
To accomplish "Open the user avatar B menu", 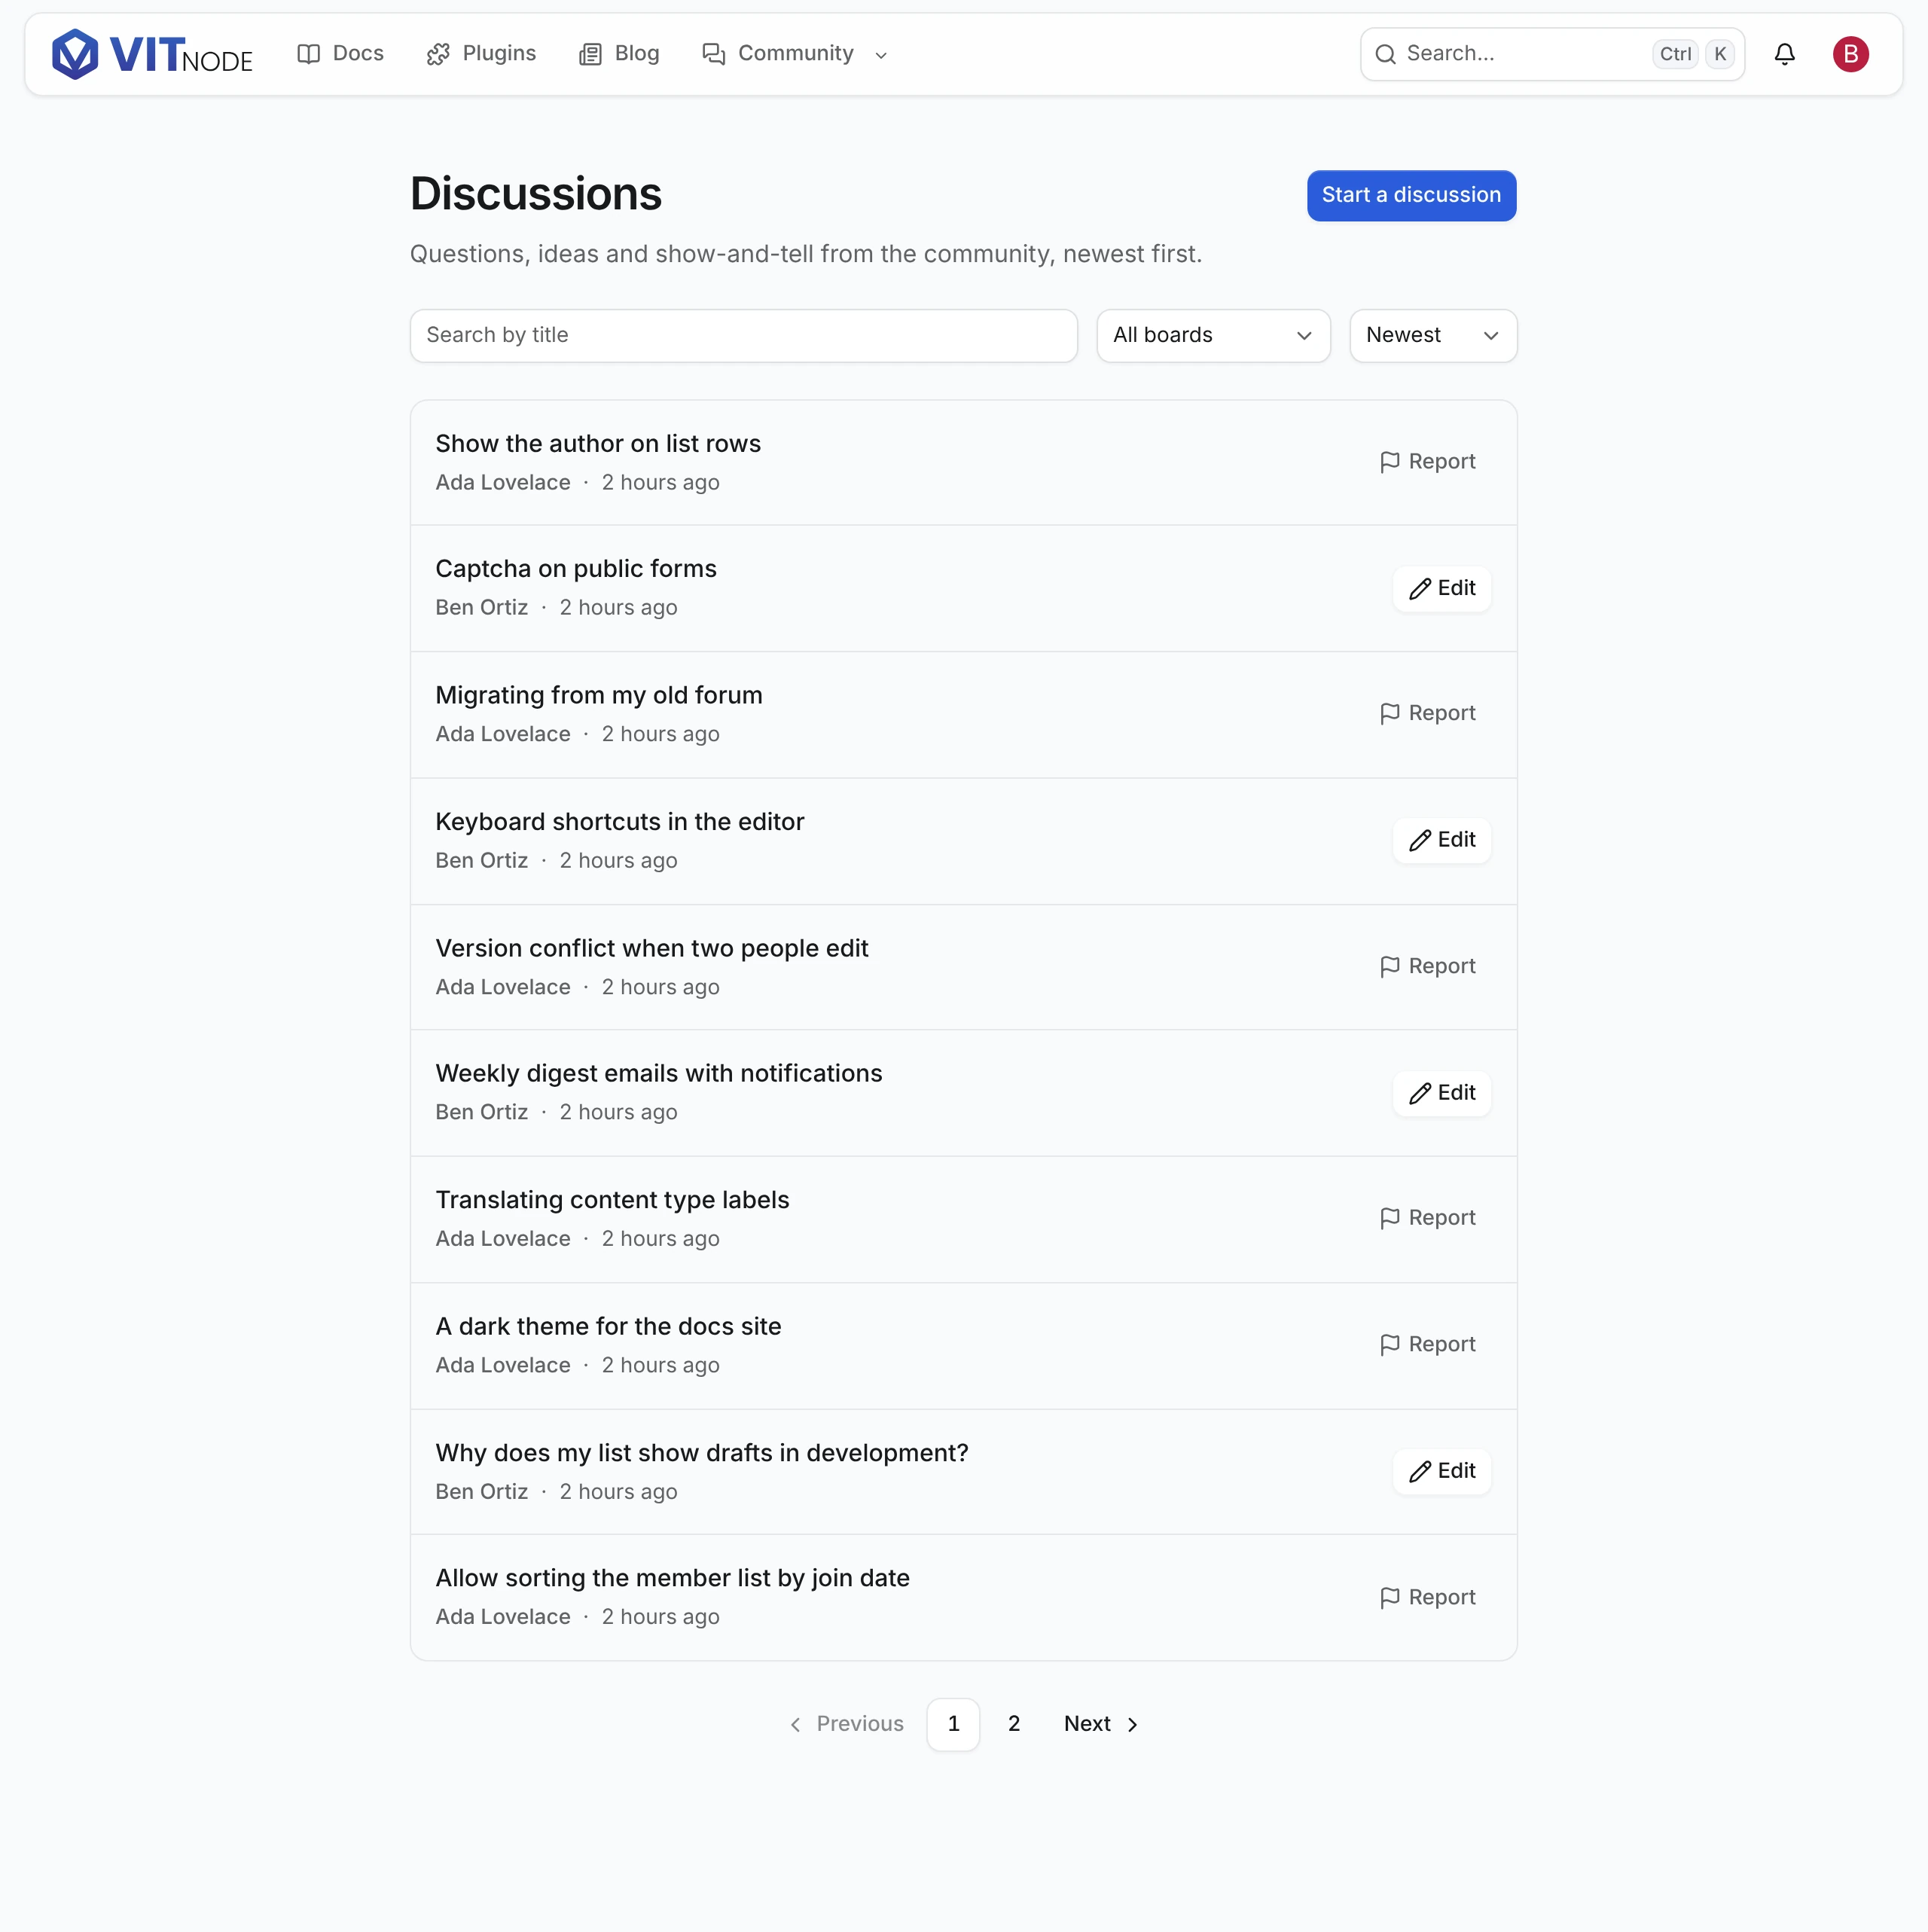I will (x=1850, y=54).
